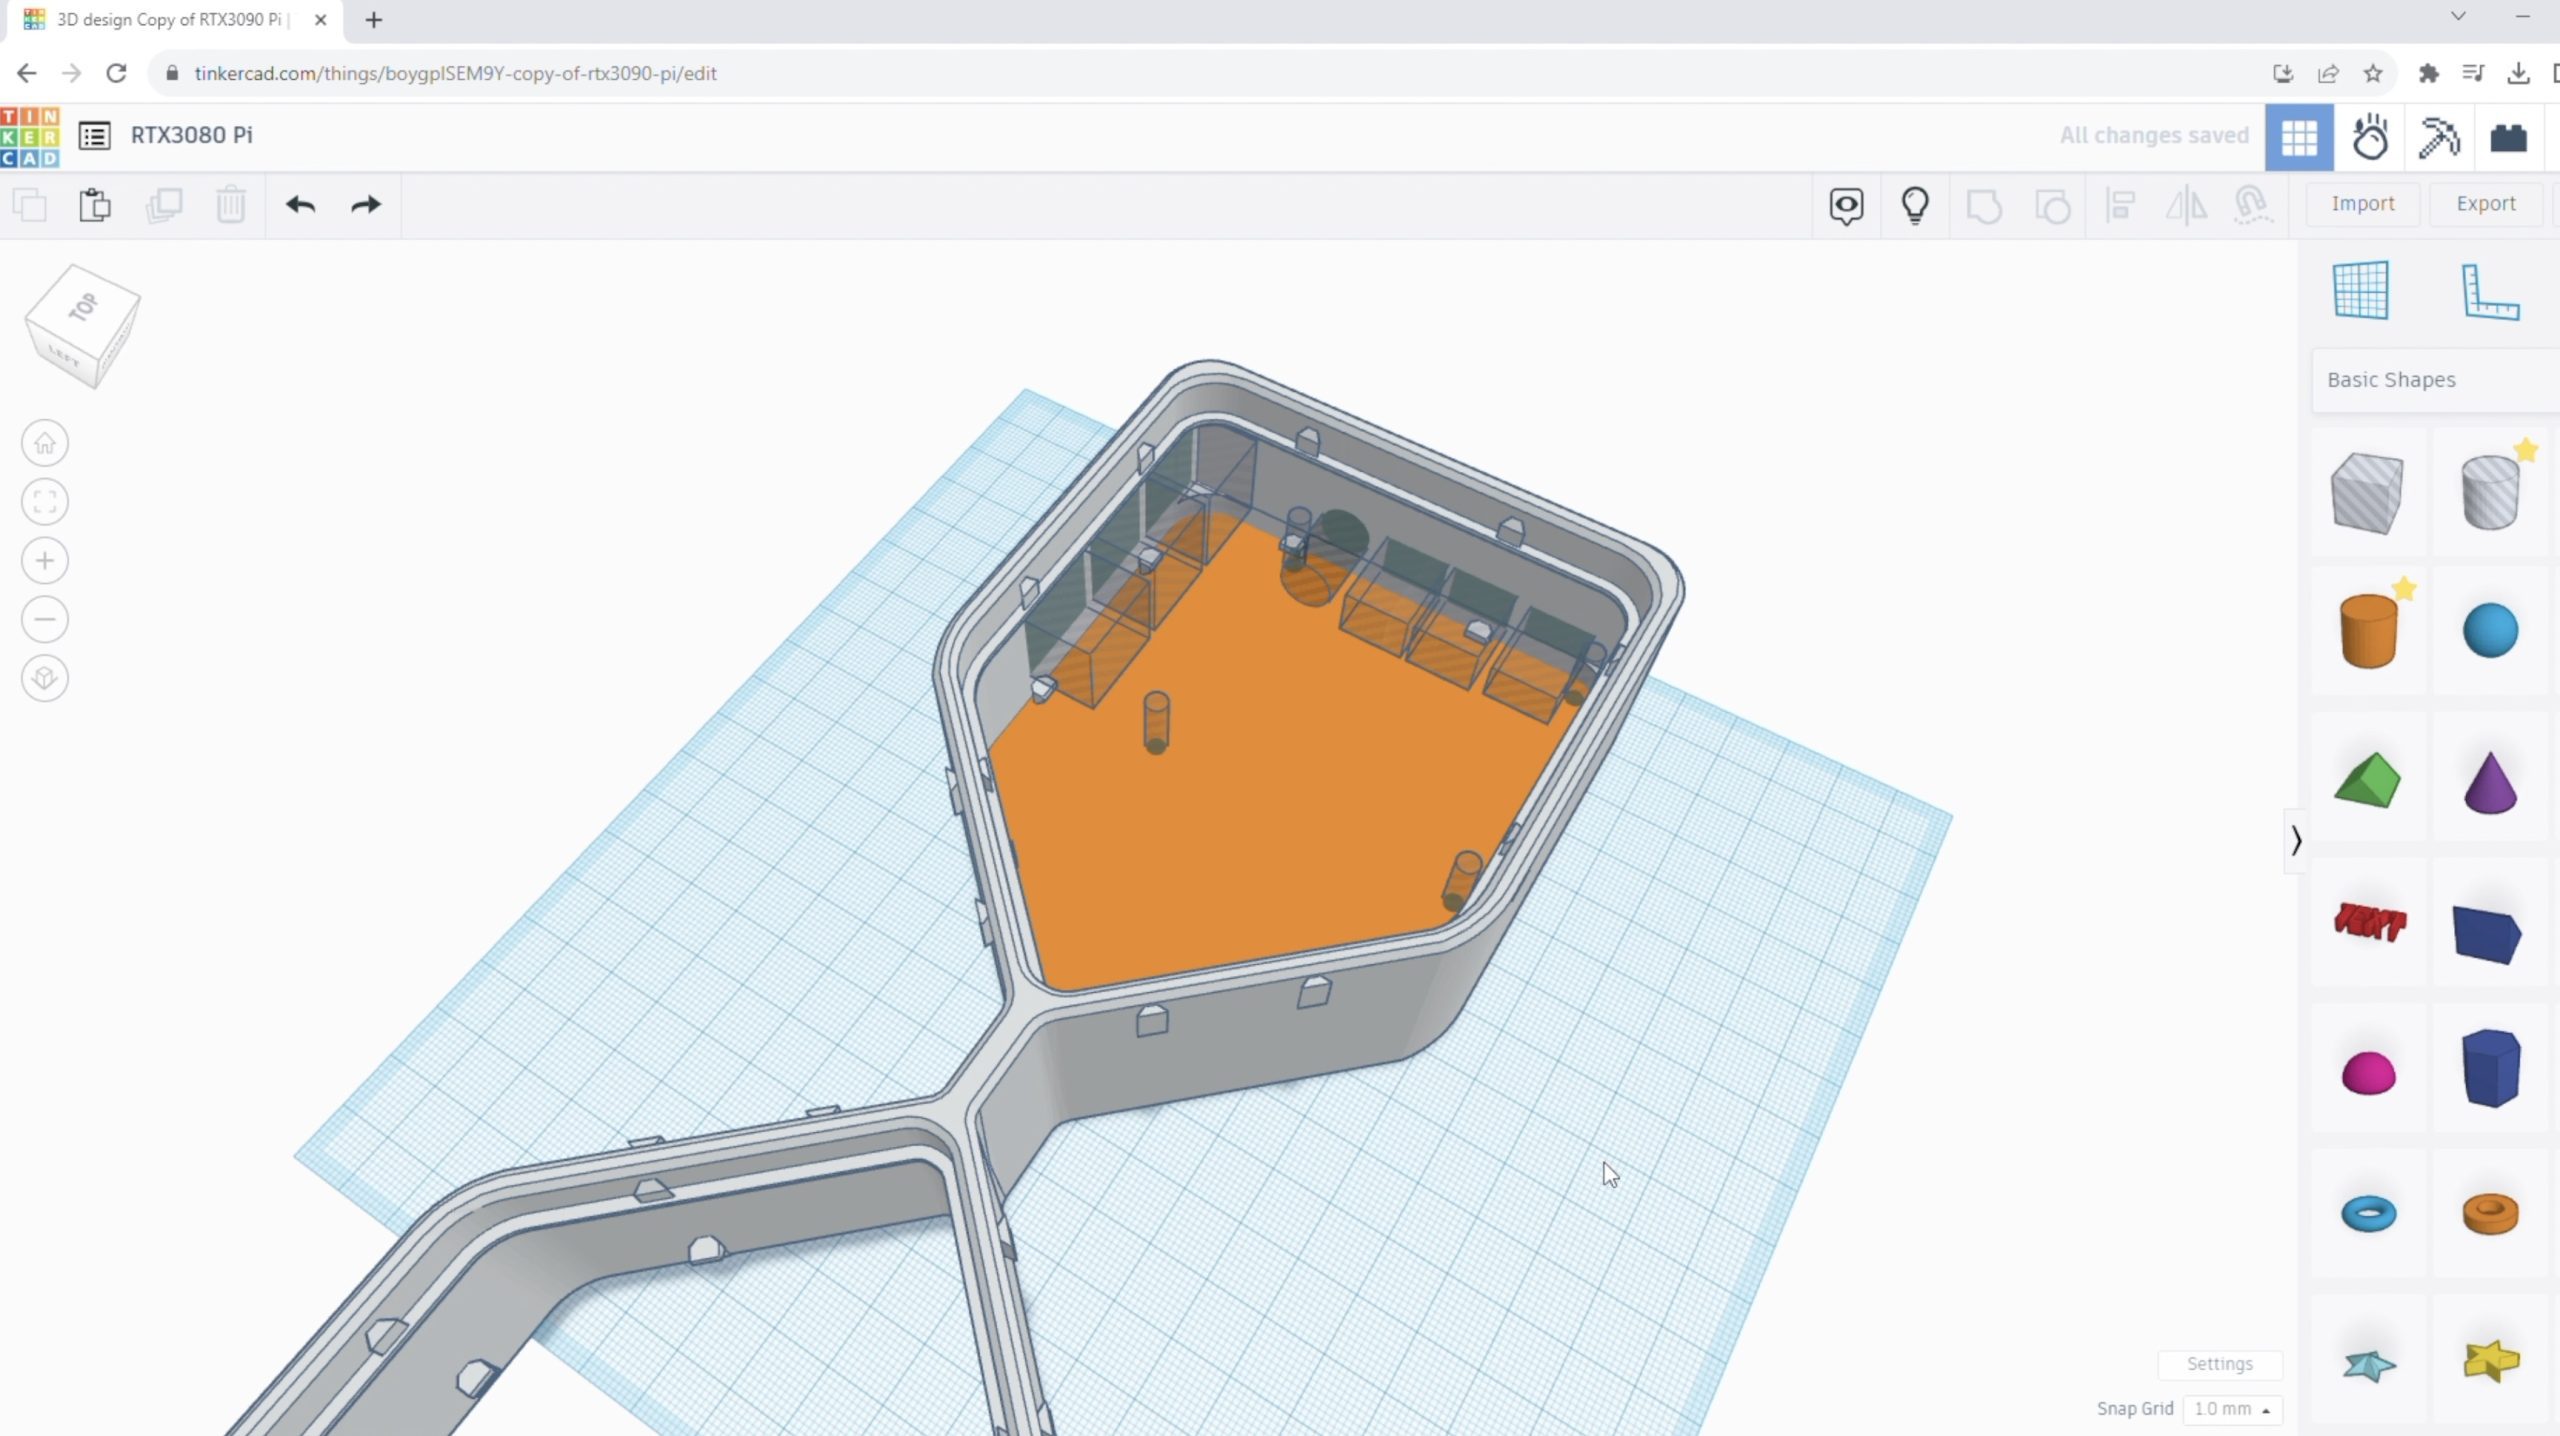
Task: Click the Undo arrow button
Action: (x=300, y=205)
